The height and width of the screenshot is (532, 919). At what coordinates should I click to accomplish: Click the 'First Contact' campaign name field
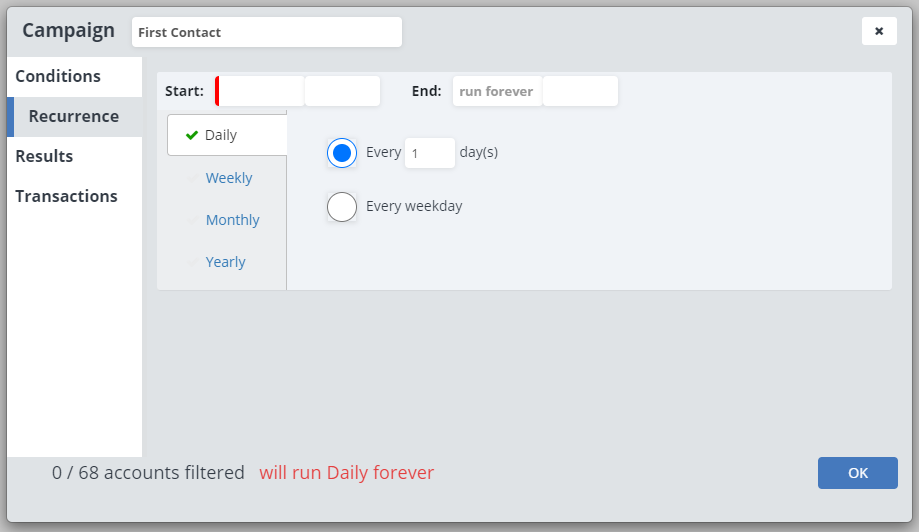(x=267, y=32)
